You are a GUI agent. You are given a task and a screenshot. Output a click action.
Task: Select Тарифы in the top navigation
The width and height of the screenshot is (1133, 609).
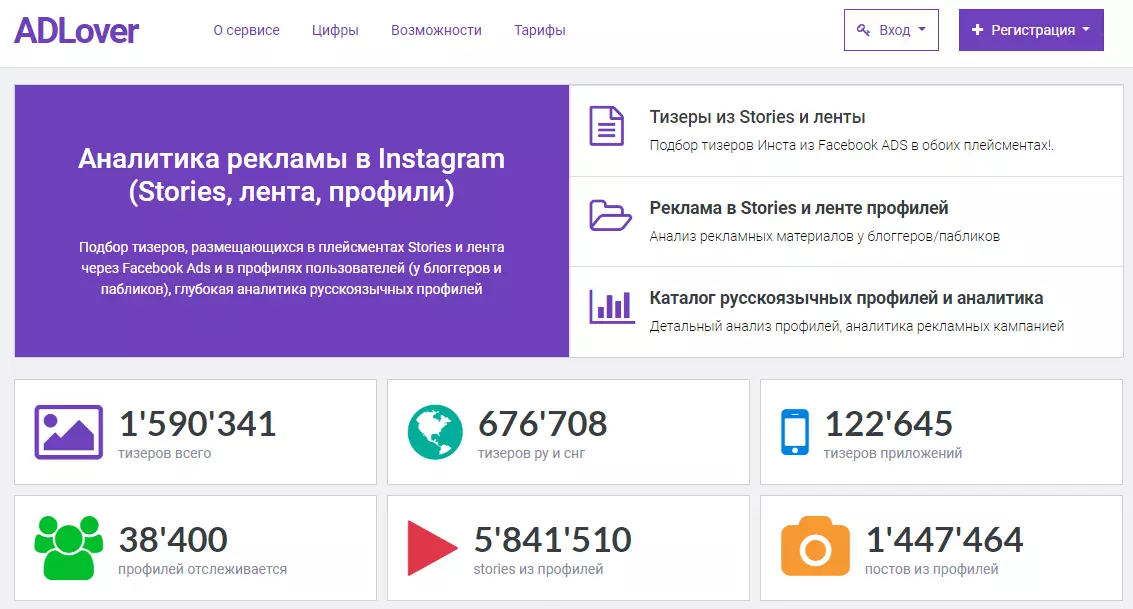(540, 30)
